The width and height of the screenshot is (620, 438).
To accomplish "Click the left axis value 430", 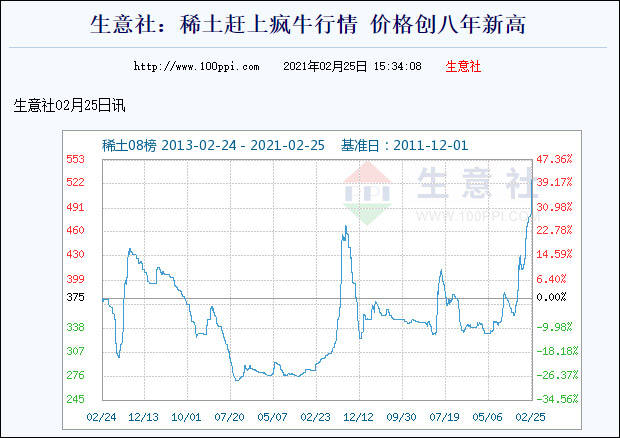I will pos(75,254).
